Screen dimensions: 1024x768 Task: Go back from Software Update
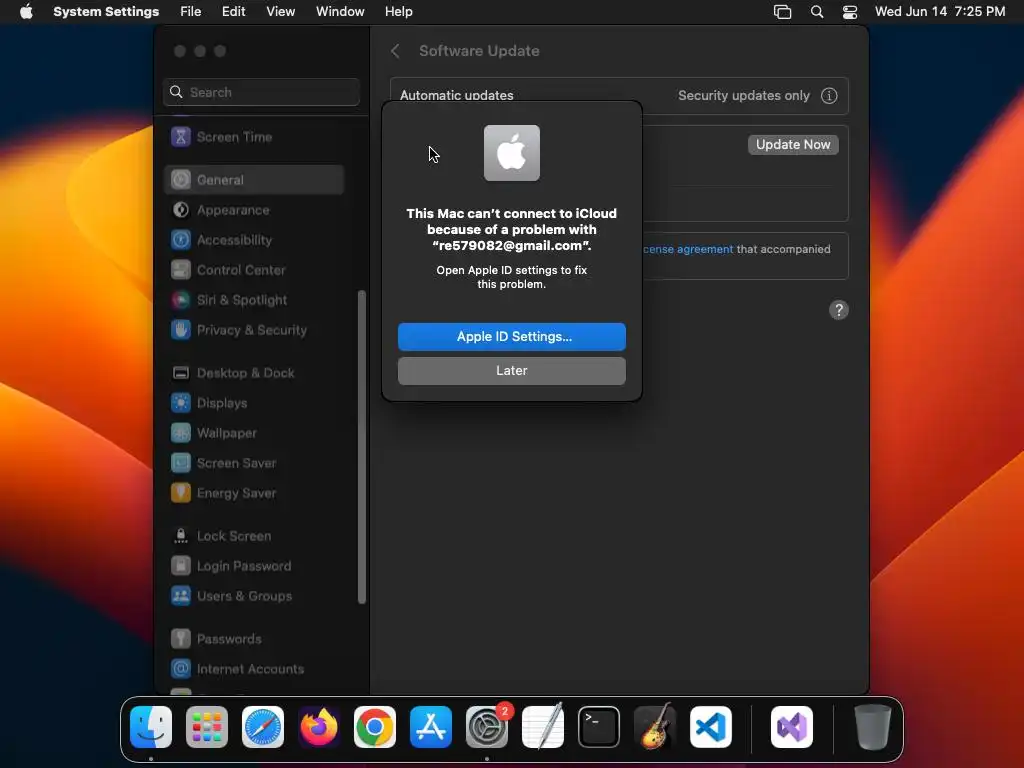(395, 51)
